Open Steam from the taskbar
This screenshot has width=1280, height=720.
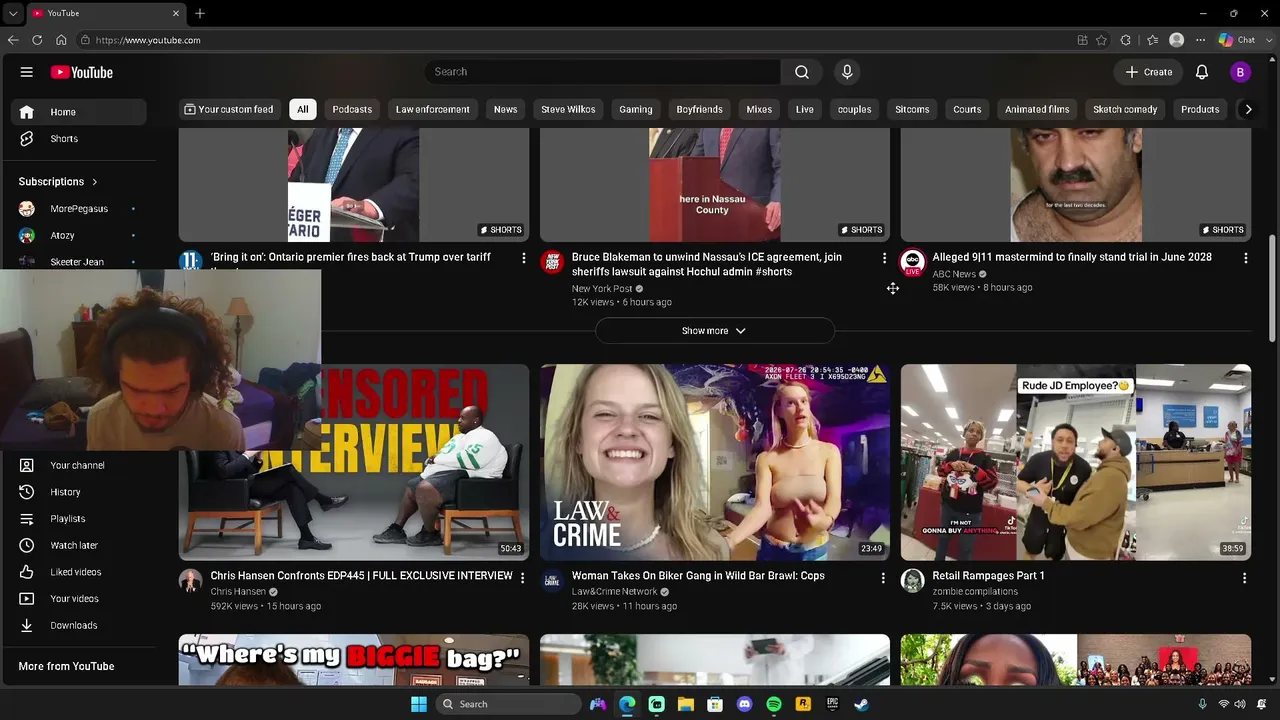coord(861,704)
